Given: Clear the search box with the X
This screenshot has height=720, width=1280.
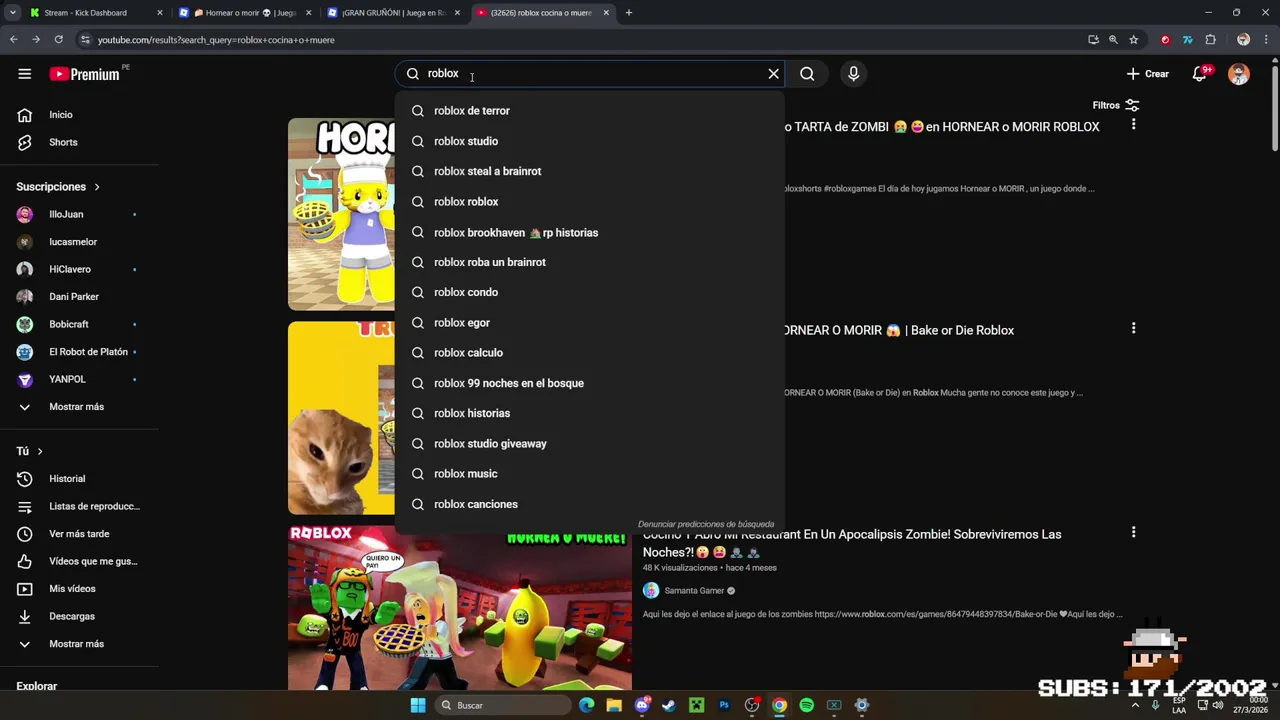Looking at the screenshot, I should pos(773,74).
